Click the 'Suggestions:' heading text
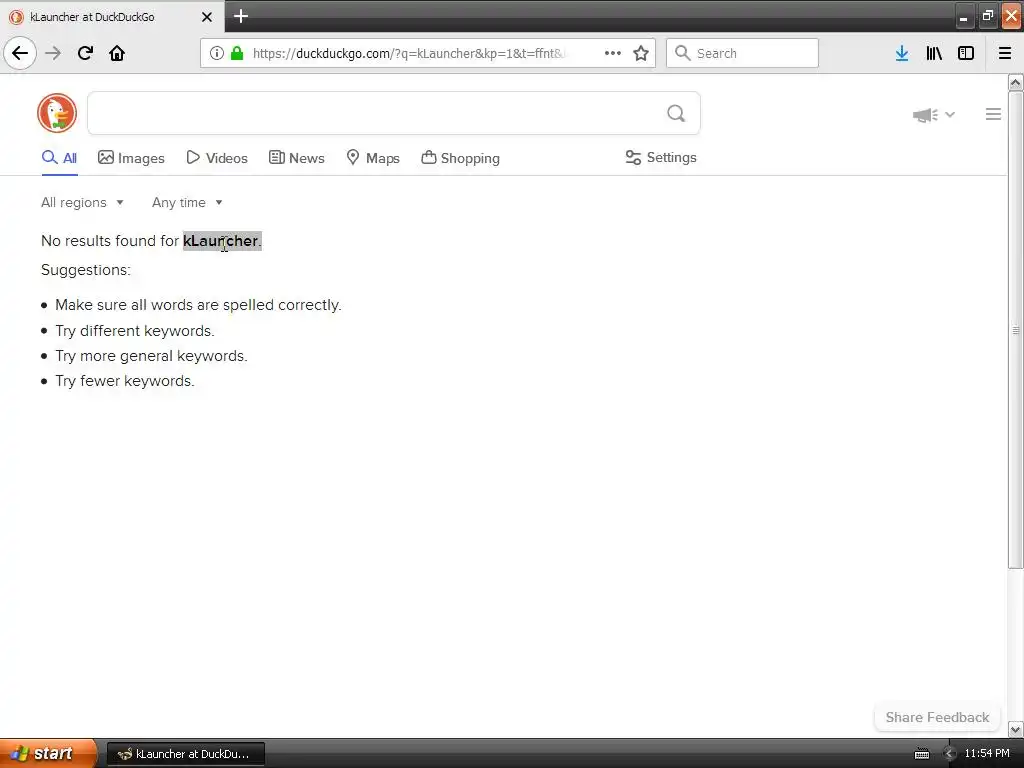The image size is (1024, 768). pyautogui.click(x=86, y=270)
